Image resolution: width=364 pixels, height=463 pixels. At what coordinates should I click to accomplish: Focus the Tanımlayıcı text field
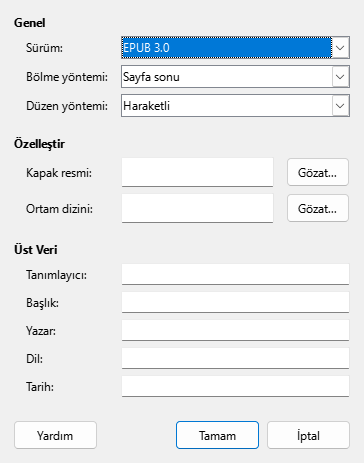(x=235, y=274)
